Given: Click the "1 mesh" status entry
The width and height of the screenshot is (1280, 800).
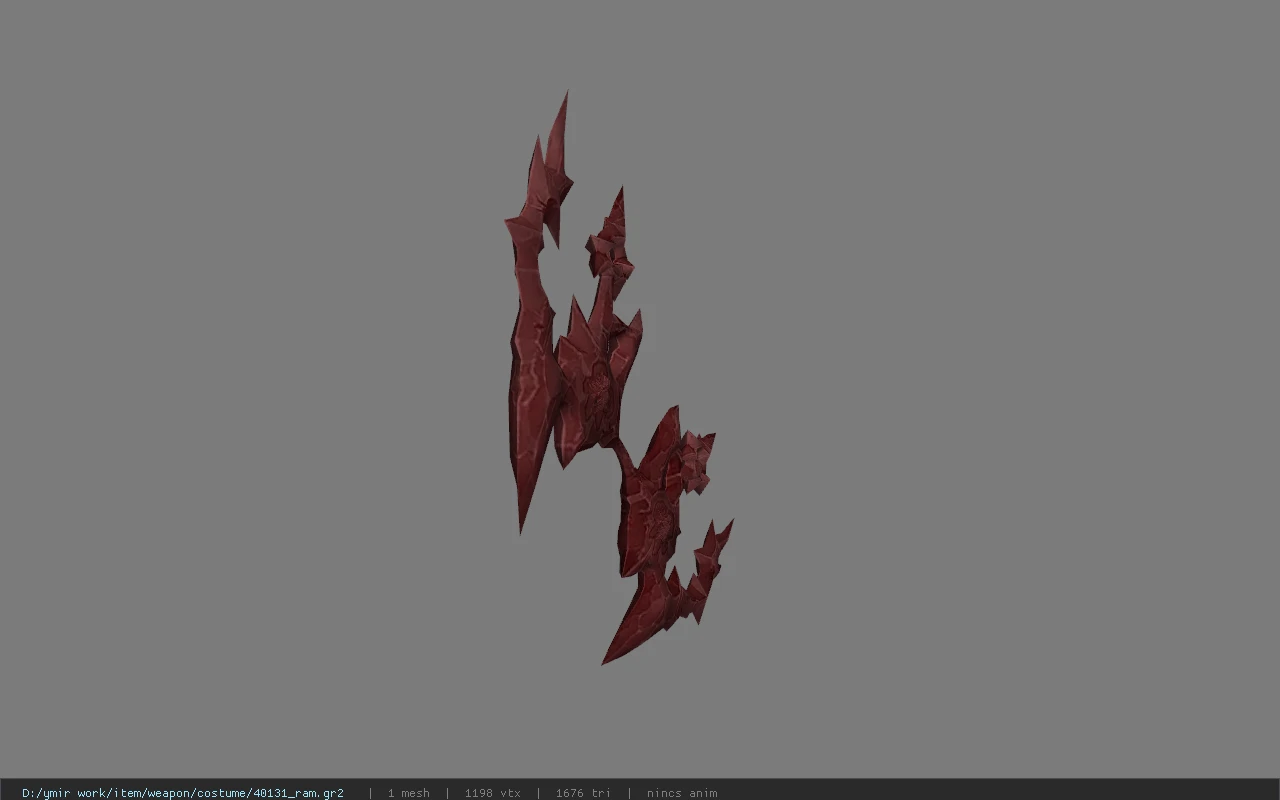Looking at the screenshot, I should (408, 793).
